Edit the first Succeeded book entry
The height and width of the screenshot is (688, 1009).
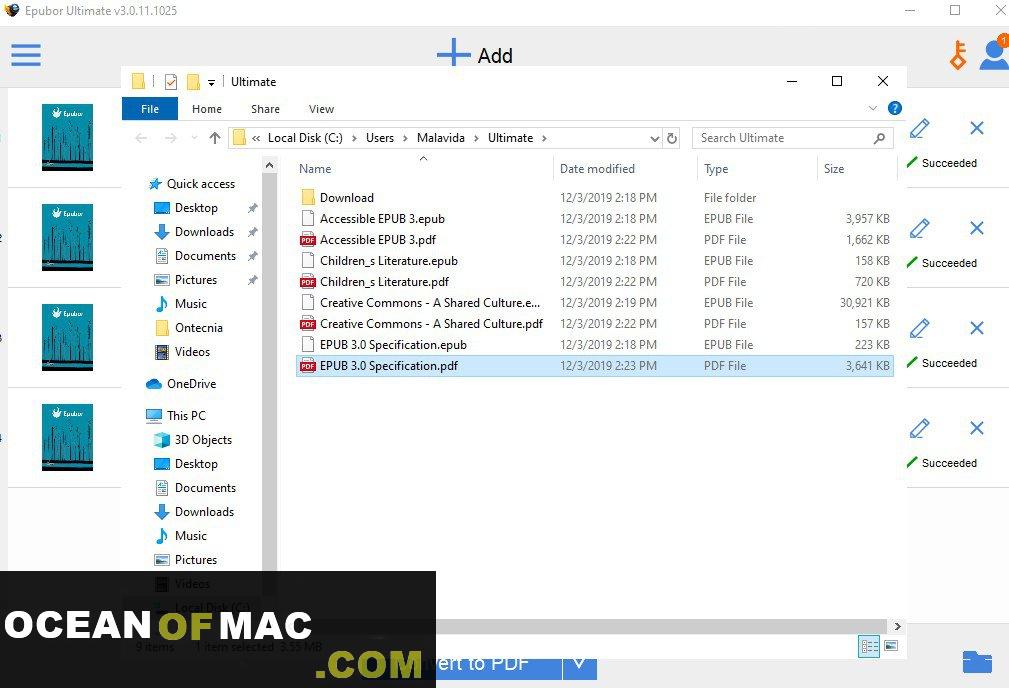pos(920,128)
